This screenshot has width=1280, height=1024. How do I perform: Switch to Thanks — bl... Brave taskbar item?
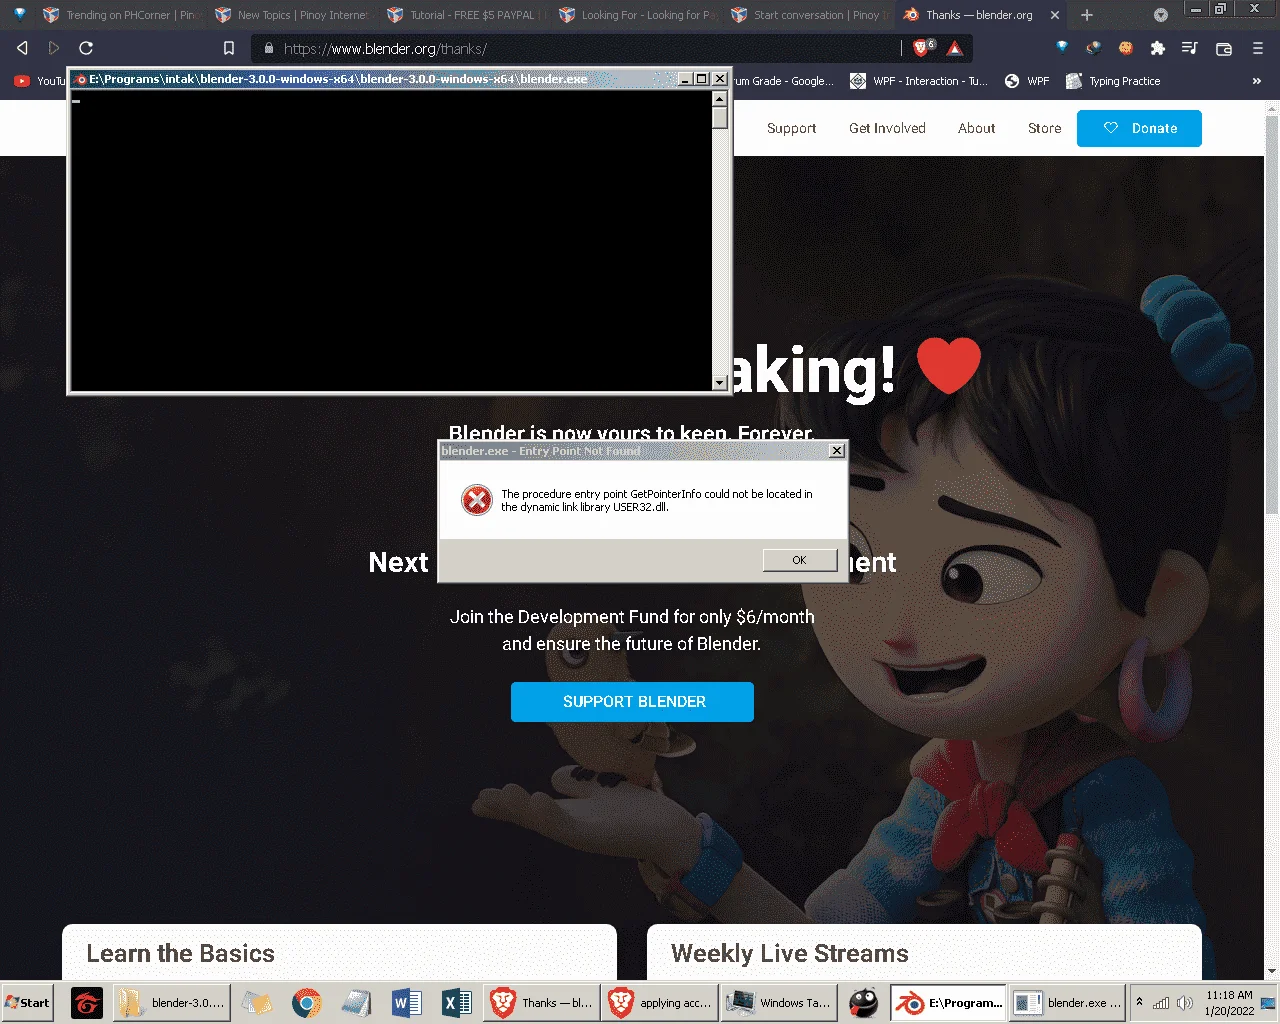(x=542, y=1003)
